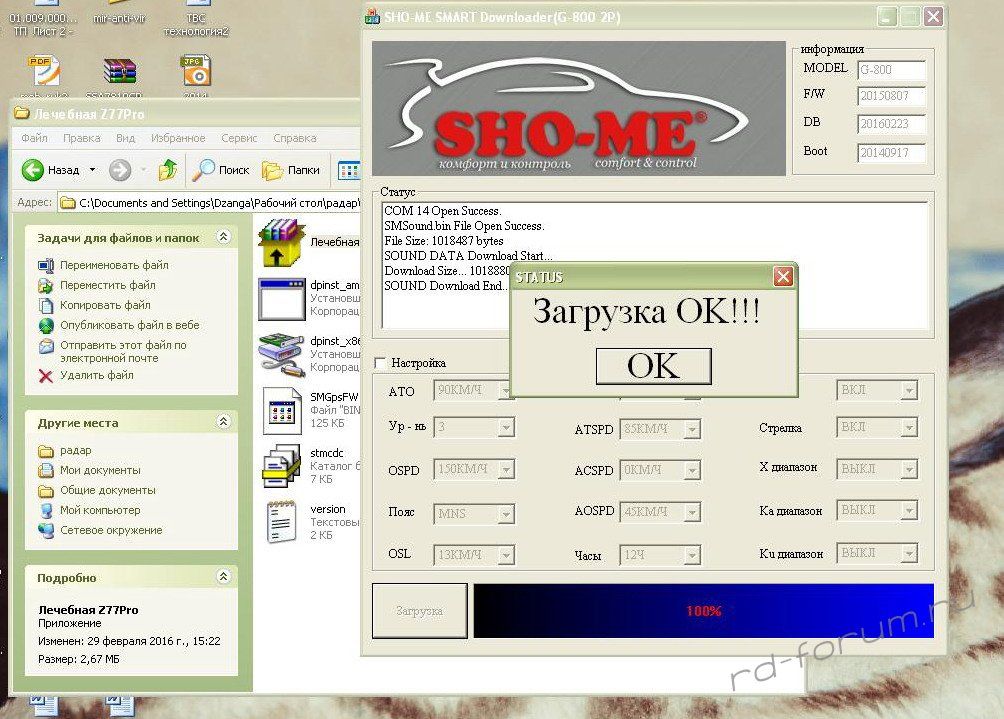The height and width of the screenshot is (719, 1004).
Task: Open the Избранное menu in Explorer
Action: pyautogui.click(x=178, y=138)
